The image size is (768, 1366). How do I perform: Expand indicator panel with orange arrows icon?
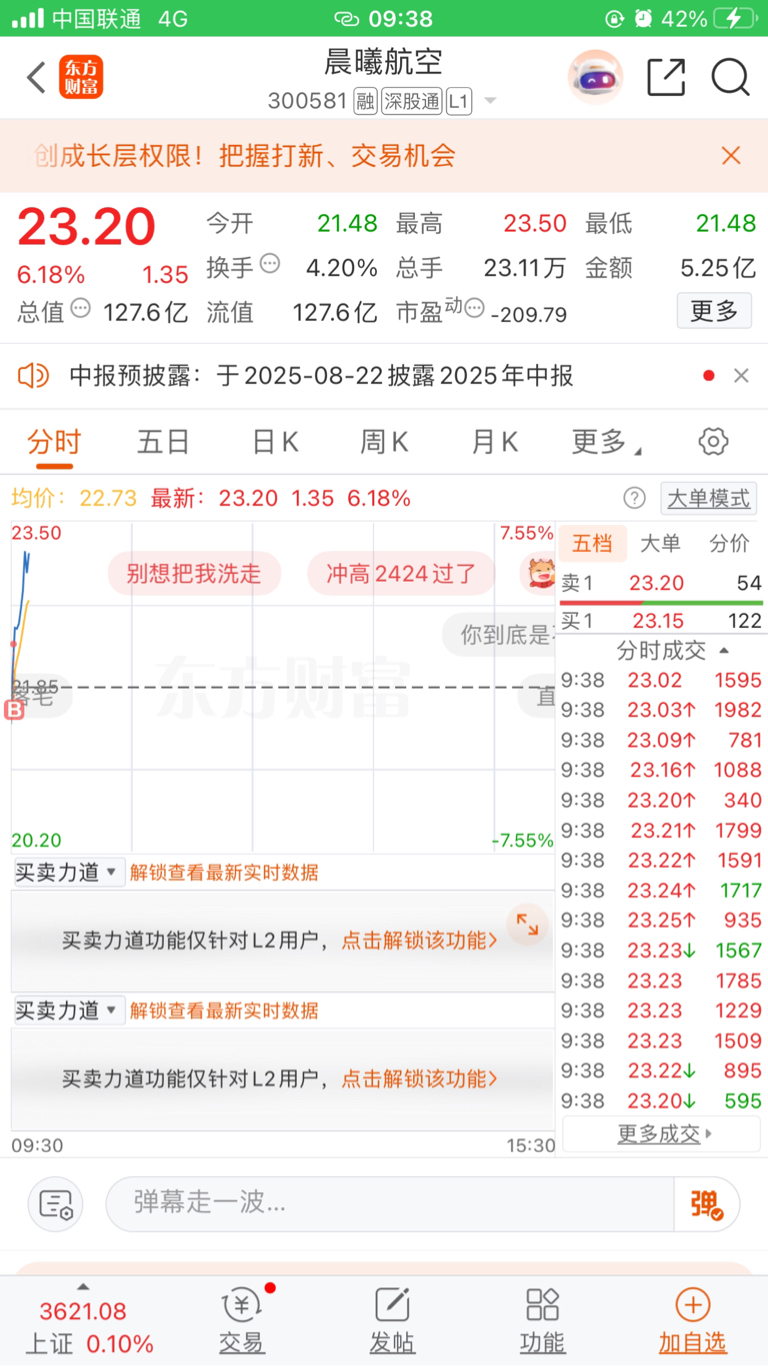[527, 925]
